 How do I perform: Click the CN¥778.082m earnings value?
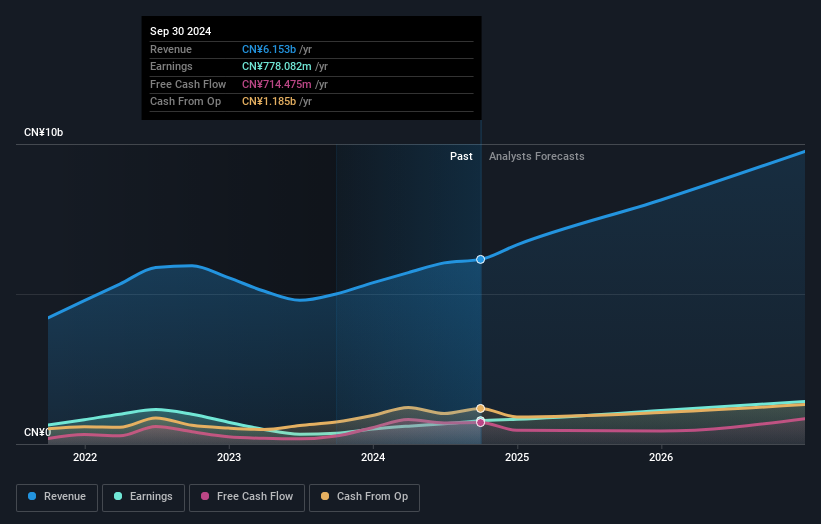[x=276, y=66]
